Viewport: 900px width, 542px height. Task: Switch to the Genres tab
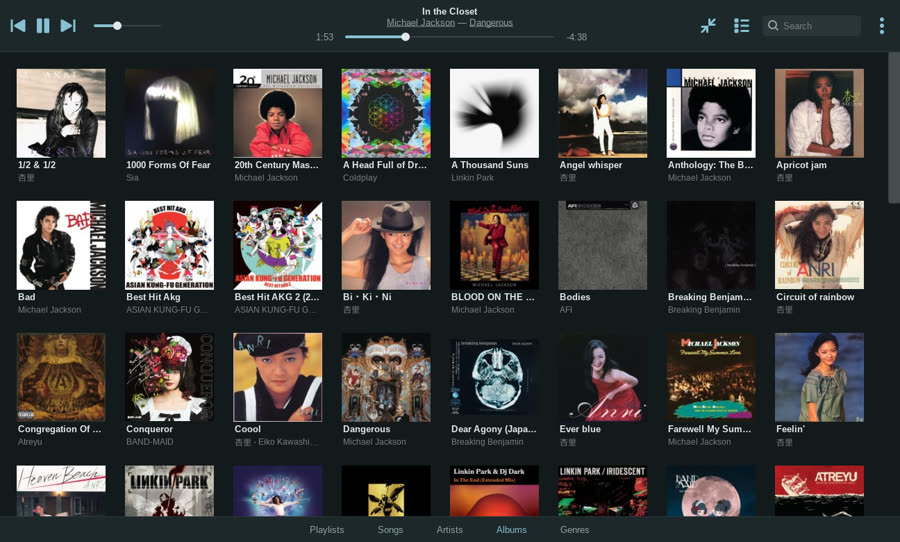575,529
